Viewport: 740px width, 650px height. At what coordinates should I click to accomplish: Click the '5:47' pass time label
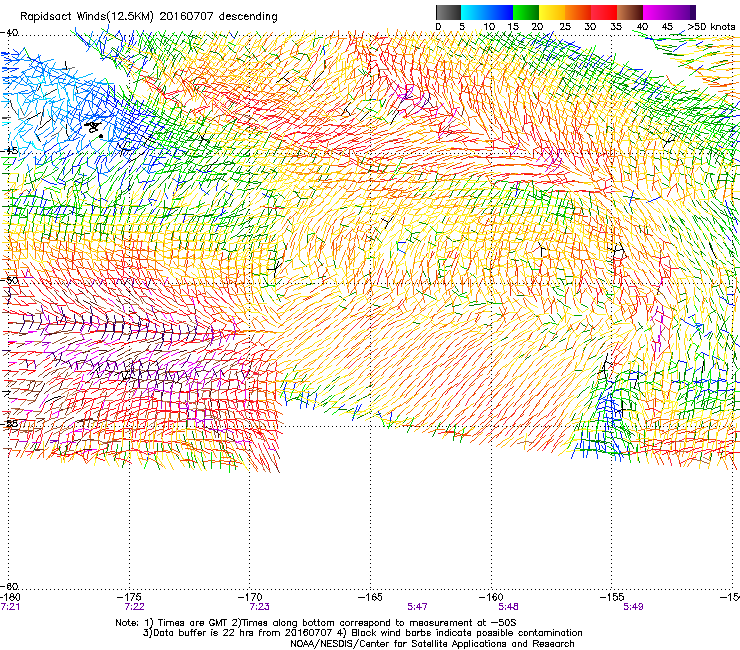coord(418,607)
